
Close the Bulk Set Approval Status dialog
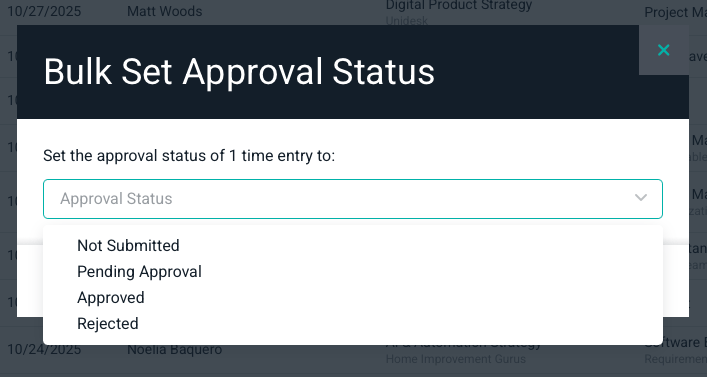[x=663, y=50]
